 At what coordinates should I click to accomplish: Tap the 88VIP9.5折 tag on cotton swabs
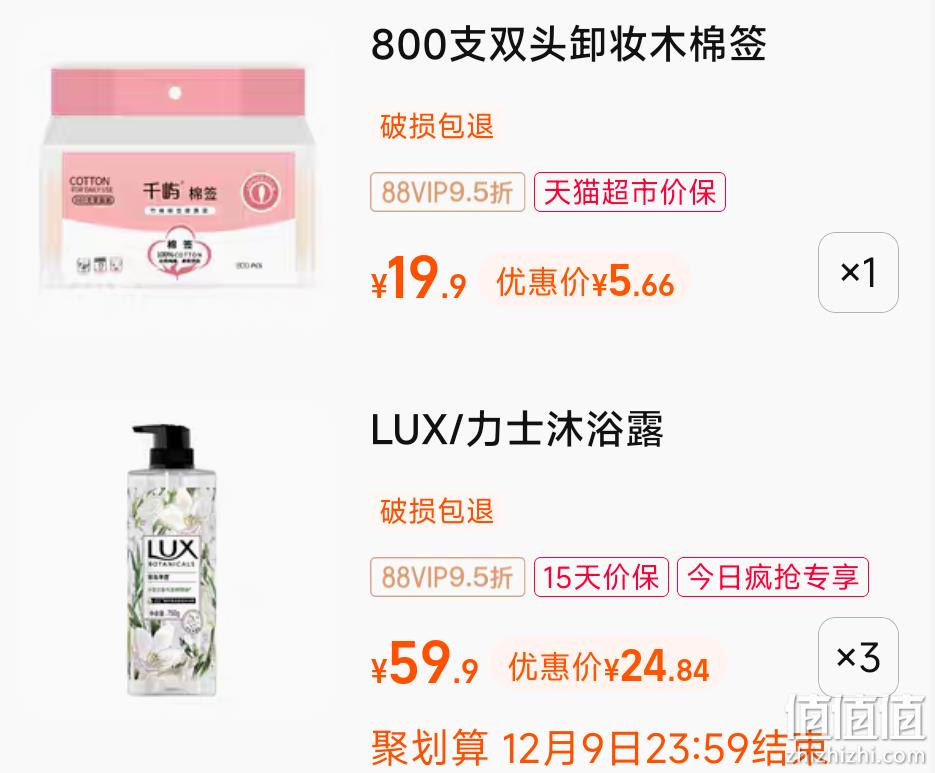(x=447, y=192)
